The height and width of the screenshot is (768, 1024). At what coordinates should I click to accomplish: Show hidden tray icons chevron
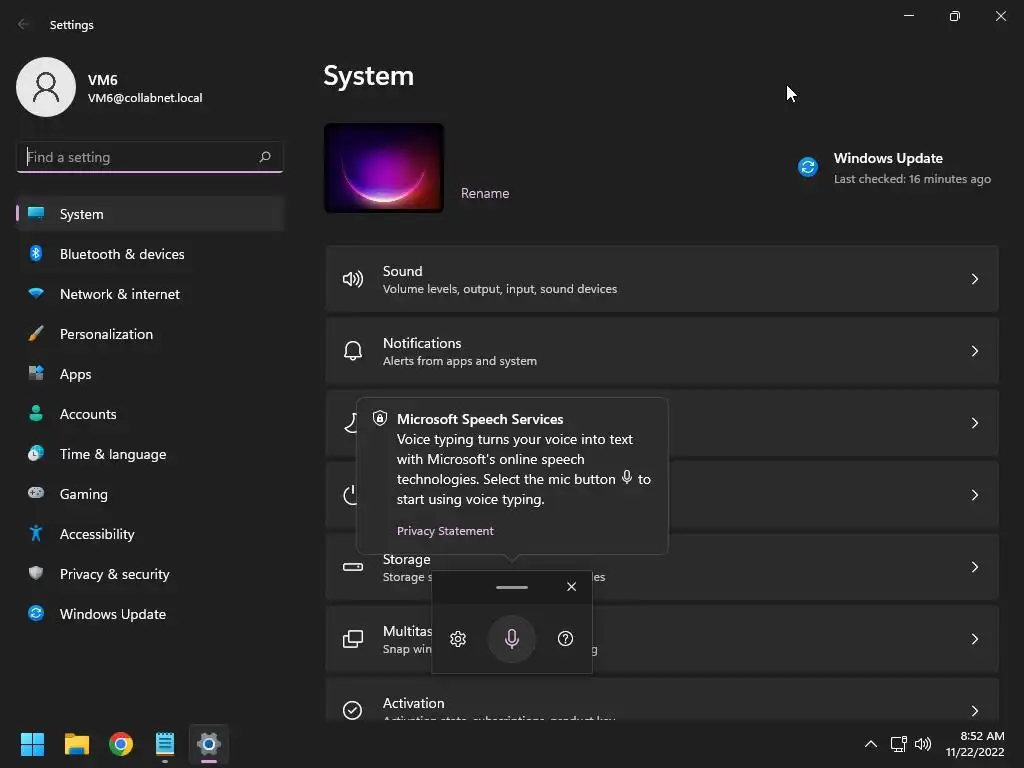pos(871,744)
